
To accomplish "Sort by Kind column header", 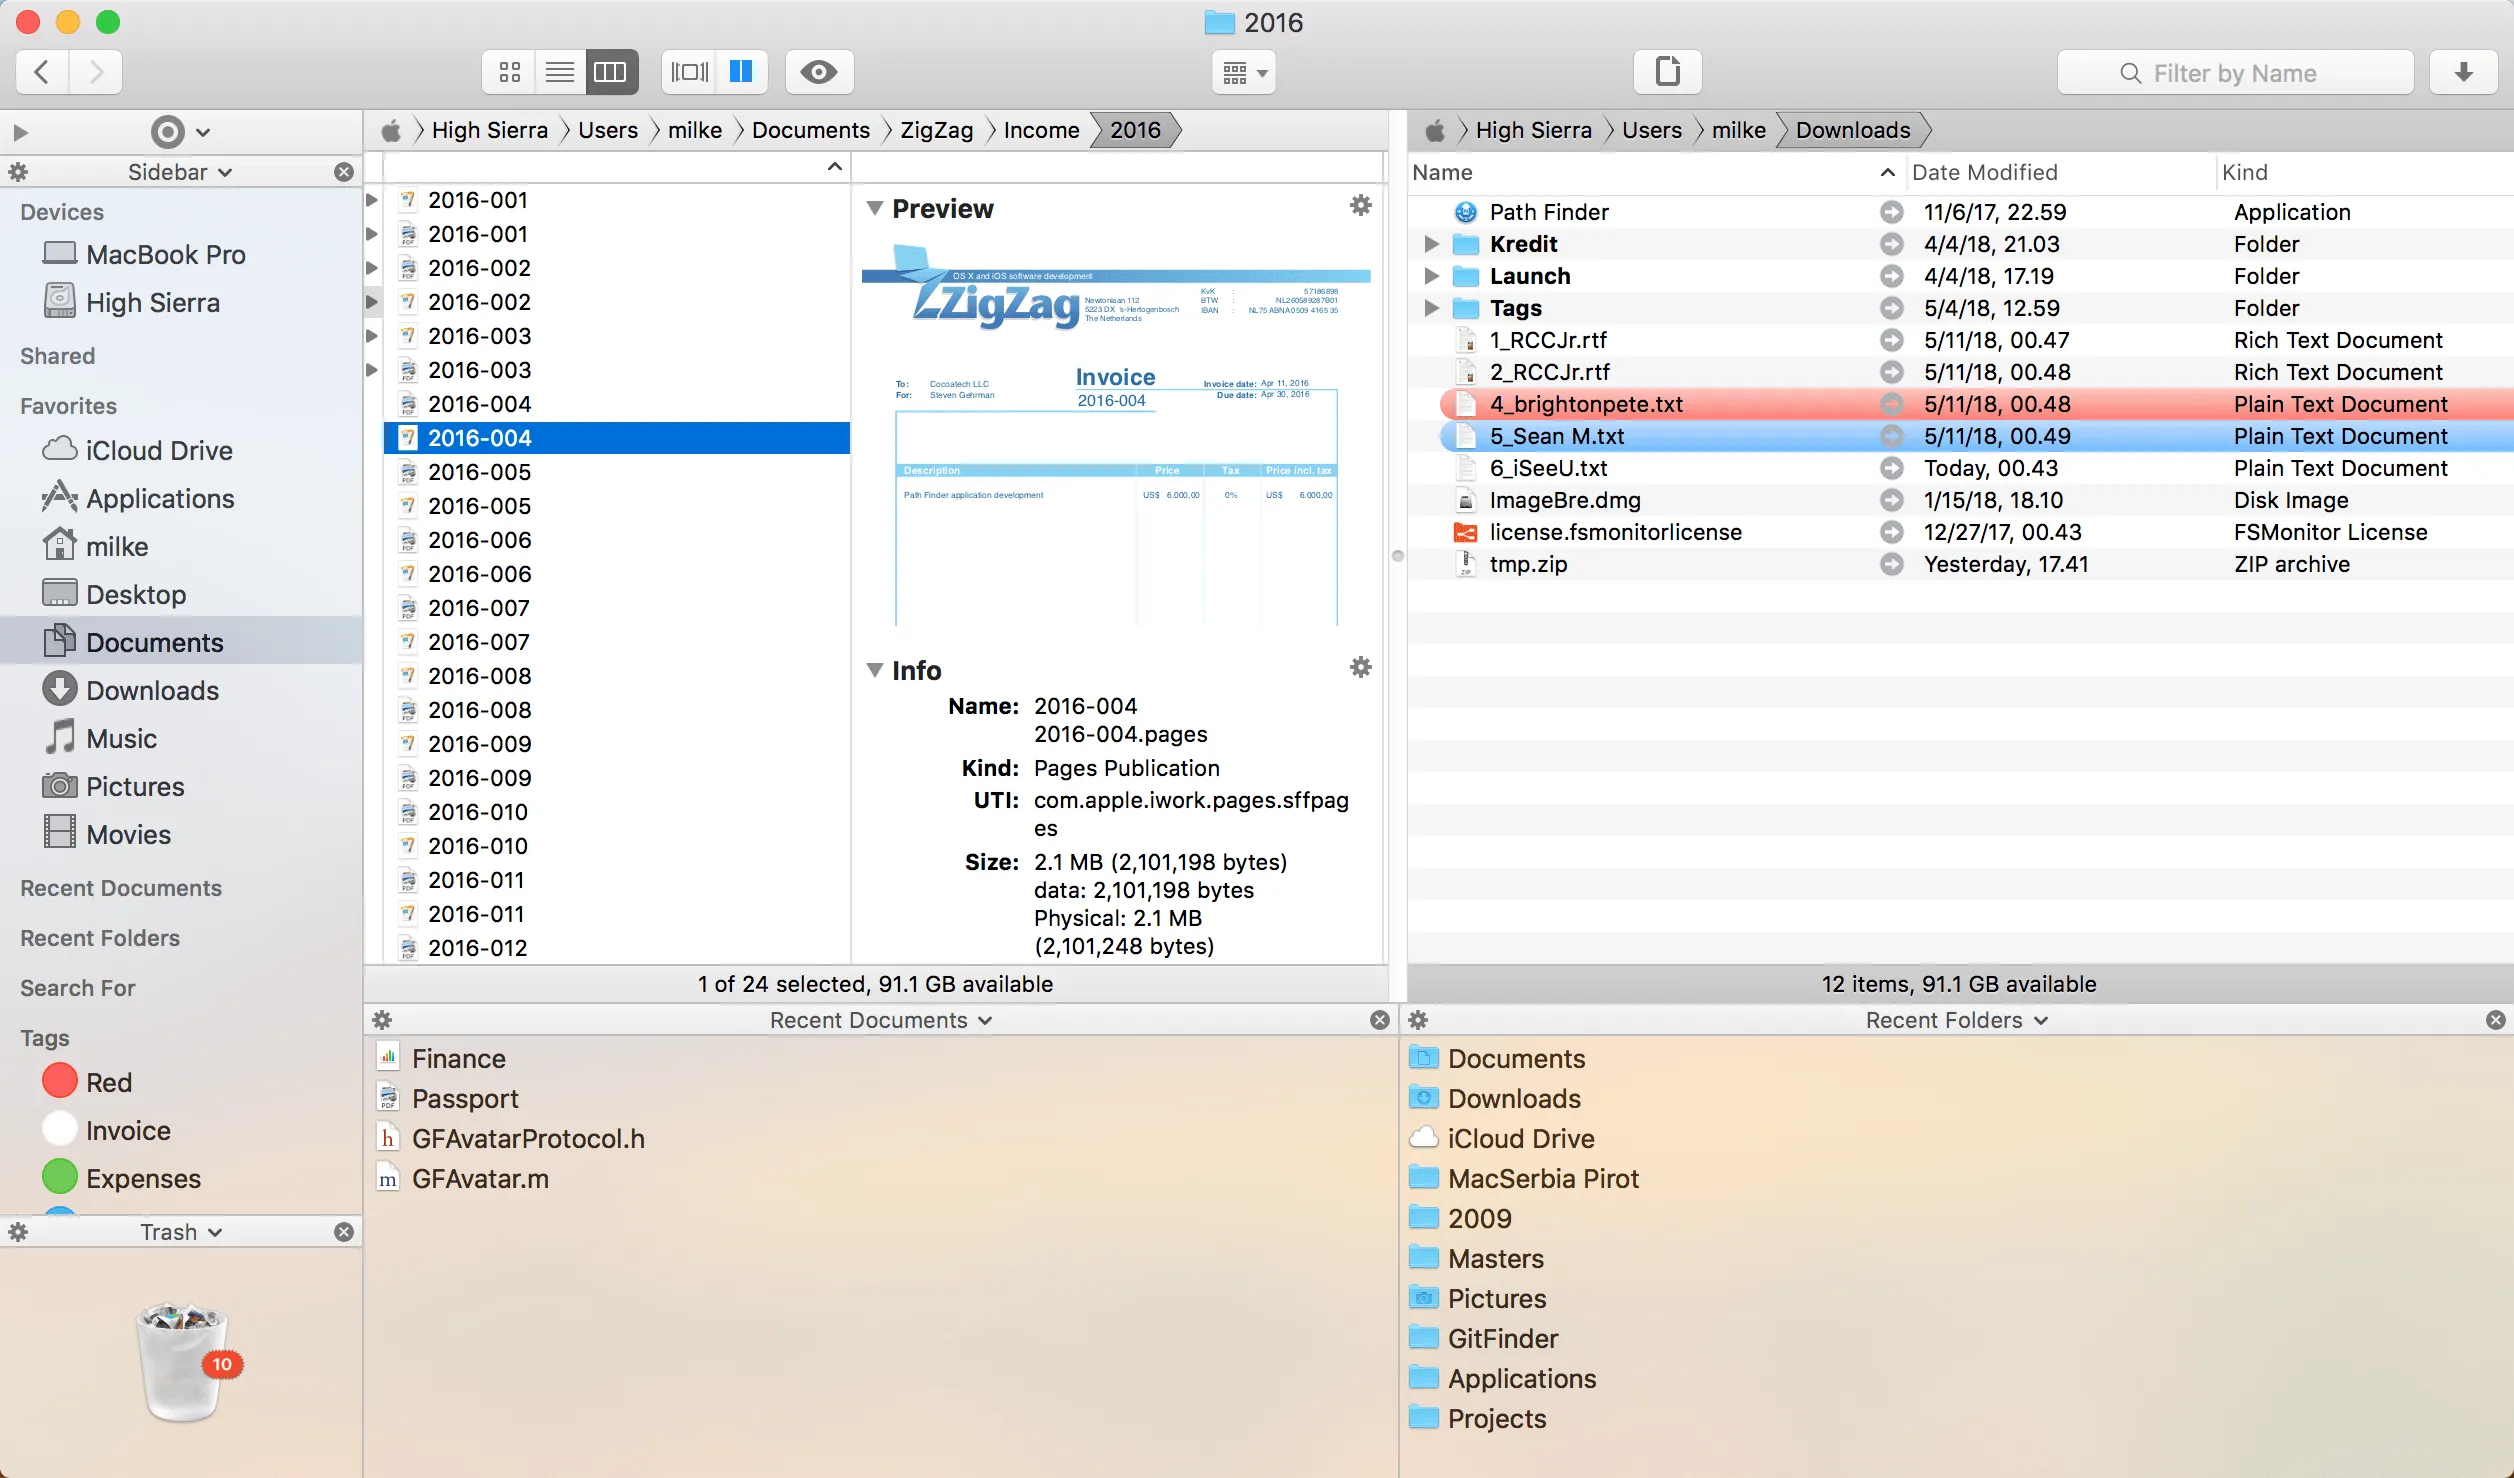I will pos(2364,172).
